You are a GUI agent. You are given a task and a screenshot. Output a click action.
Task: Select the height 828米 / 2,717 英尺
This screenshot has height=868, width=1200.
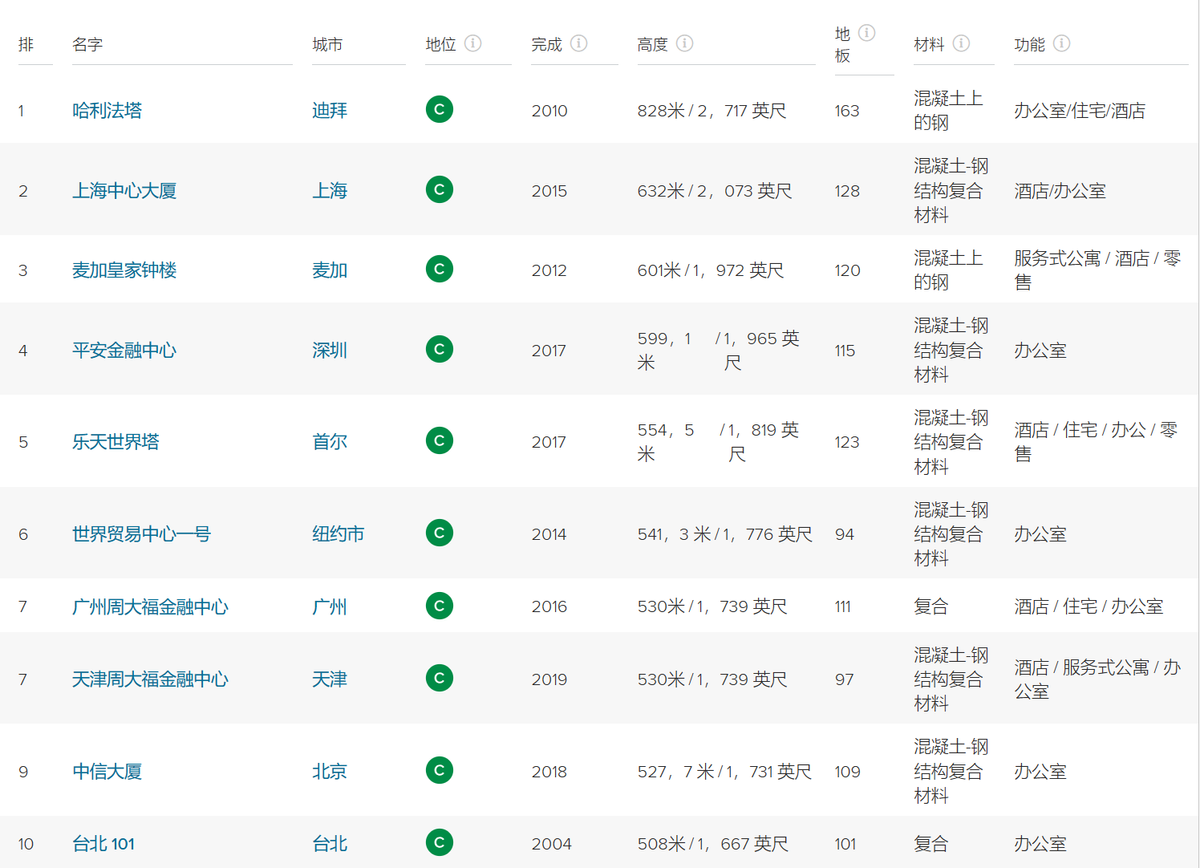[x=712, y=110]
